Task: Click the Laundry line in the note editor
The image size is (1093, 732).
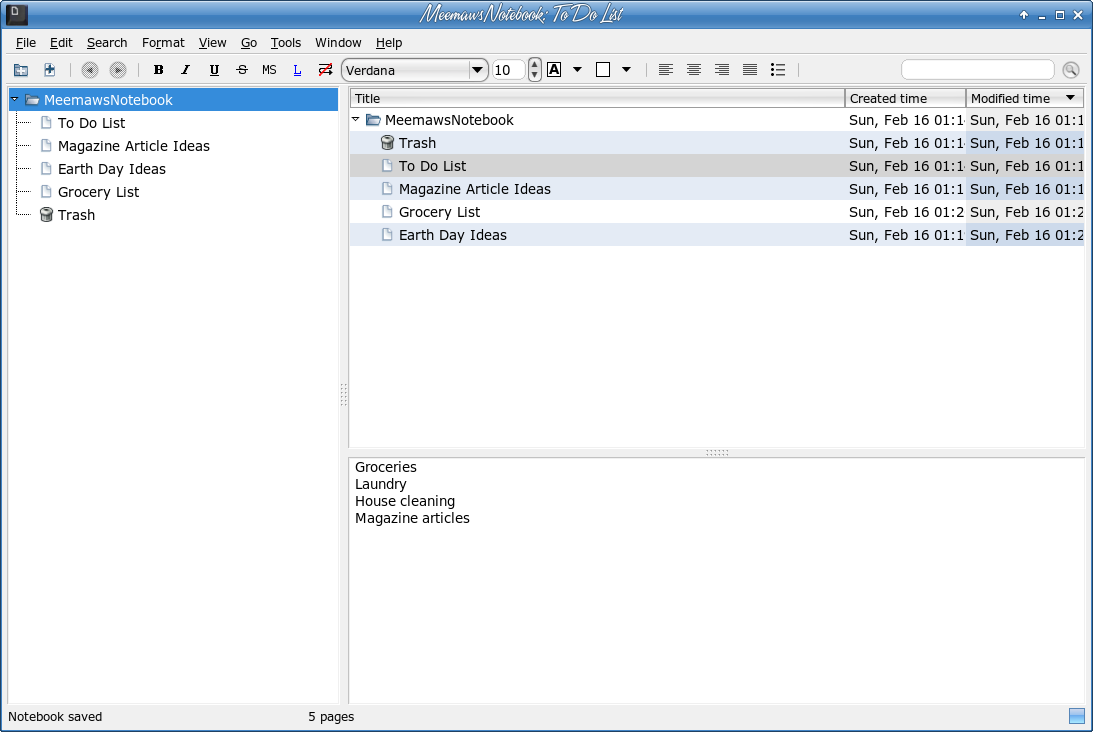Action: tap(381, 484)
